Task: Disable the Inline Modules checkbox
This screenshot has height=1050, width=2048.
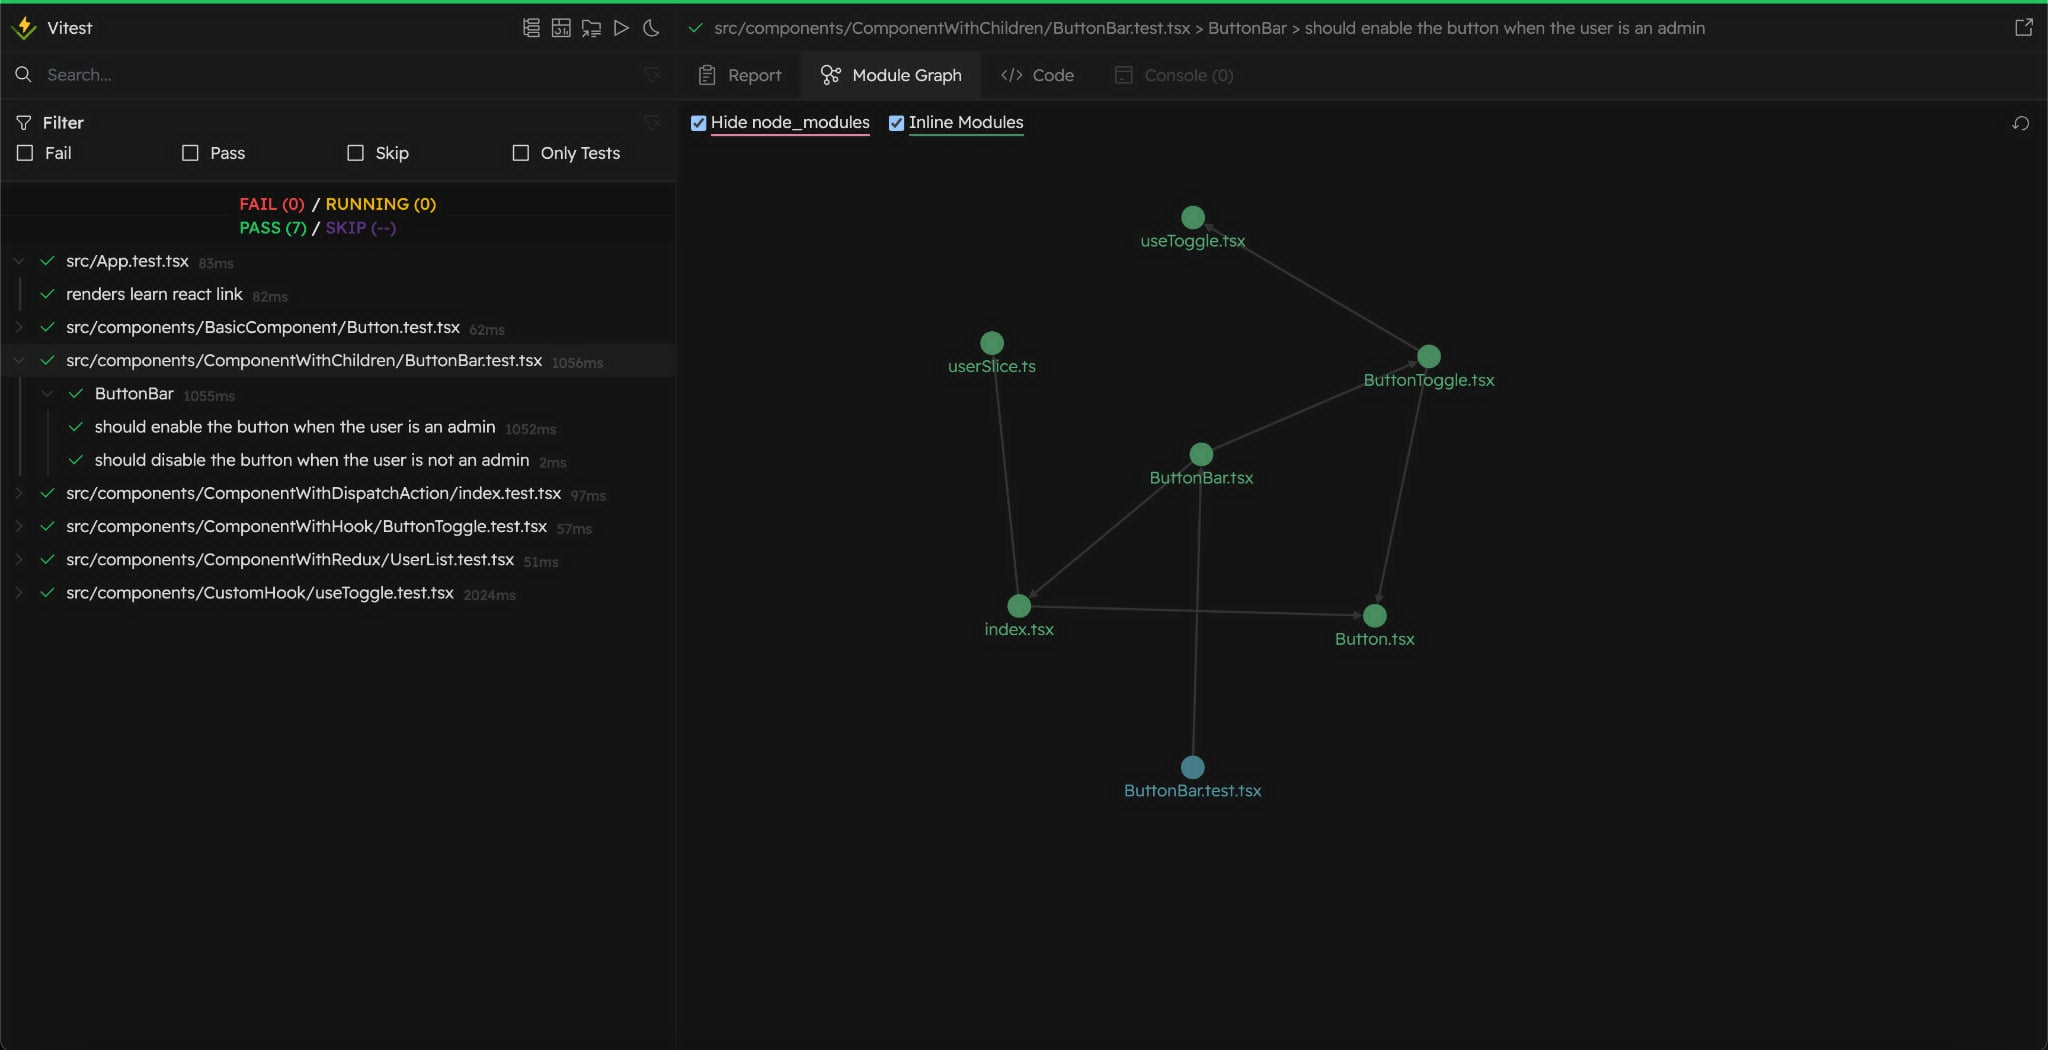Action: click(x=897, y=123)
